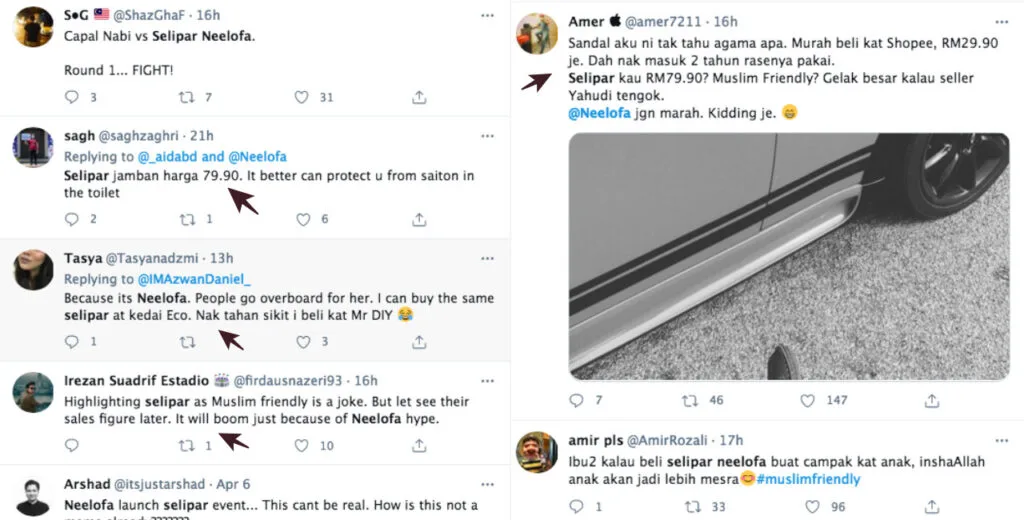Reply to amir pls tweet
This screenshot has height=520, width=1024.
574,507
